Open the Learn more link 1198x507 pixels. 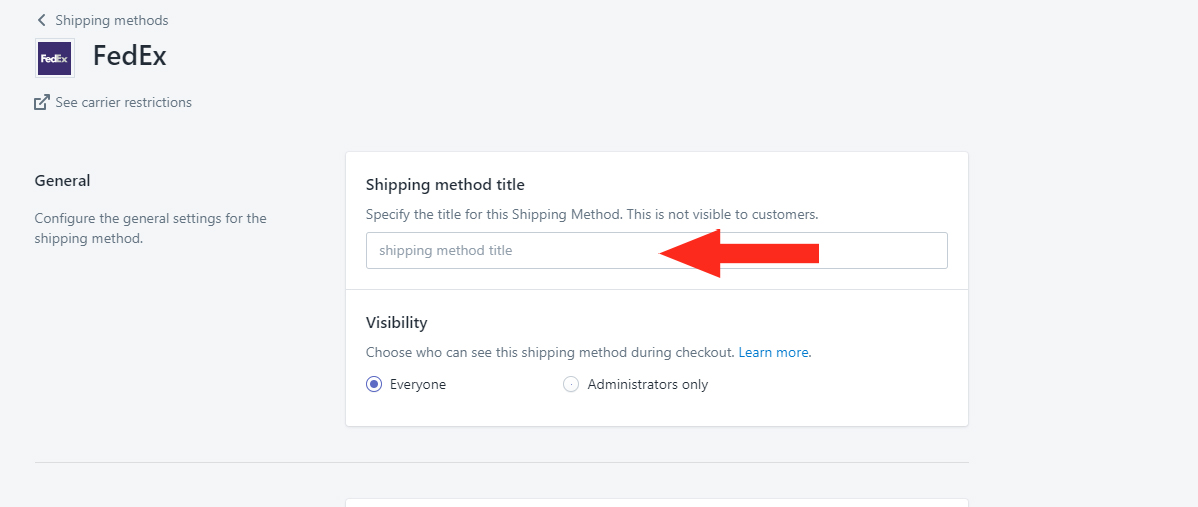tap(773, 353)
